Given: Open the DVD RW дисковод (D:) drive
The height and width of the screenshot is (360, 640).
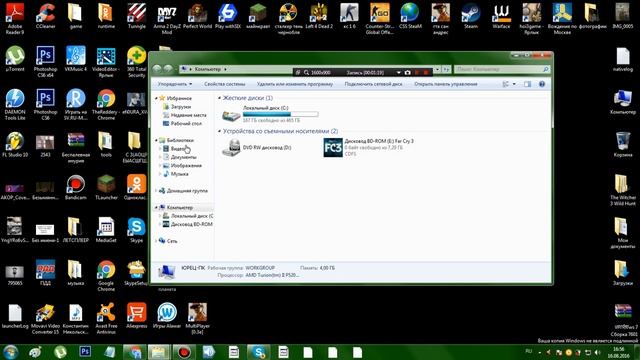Looking at the screenshot, I should coord(256,147).
